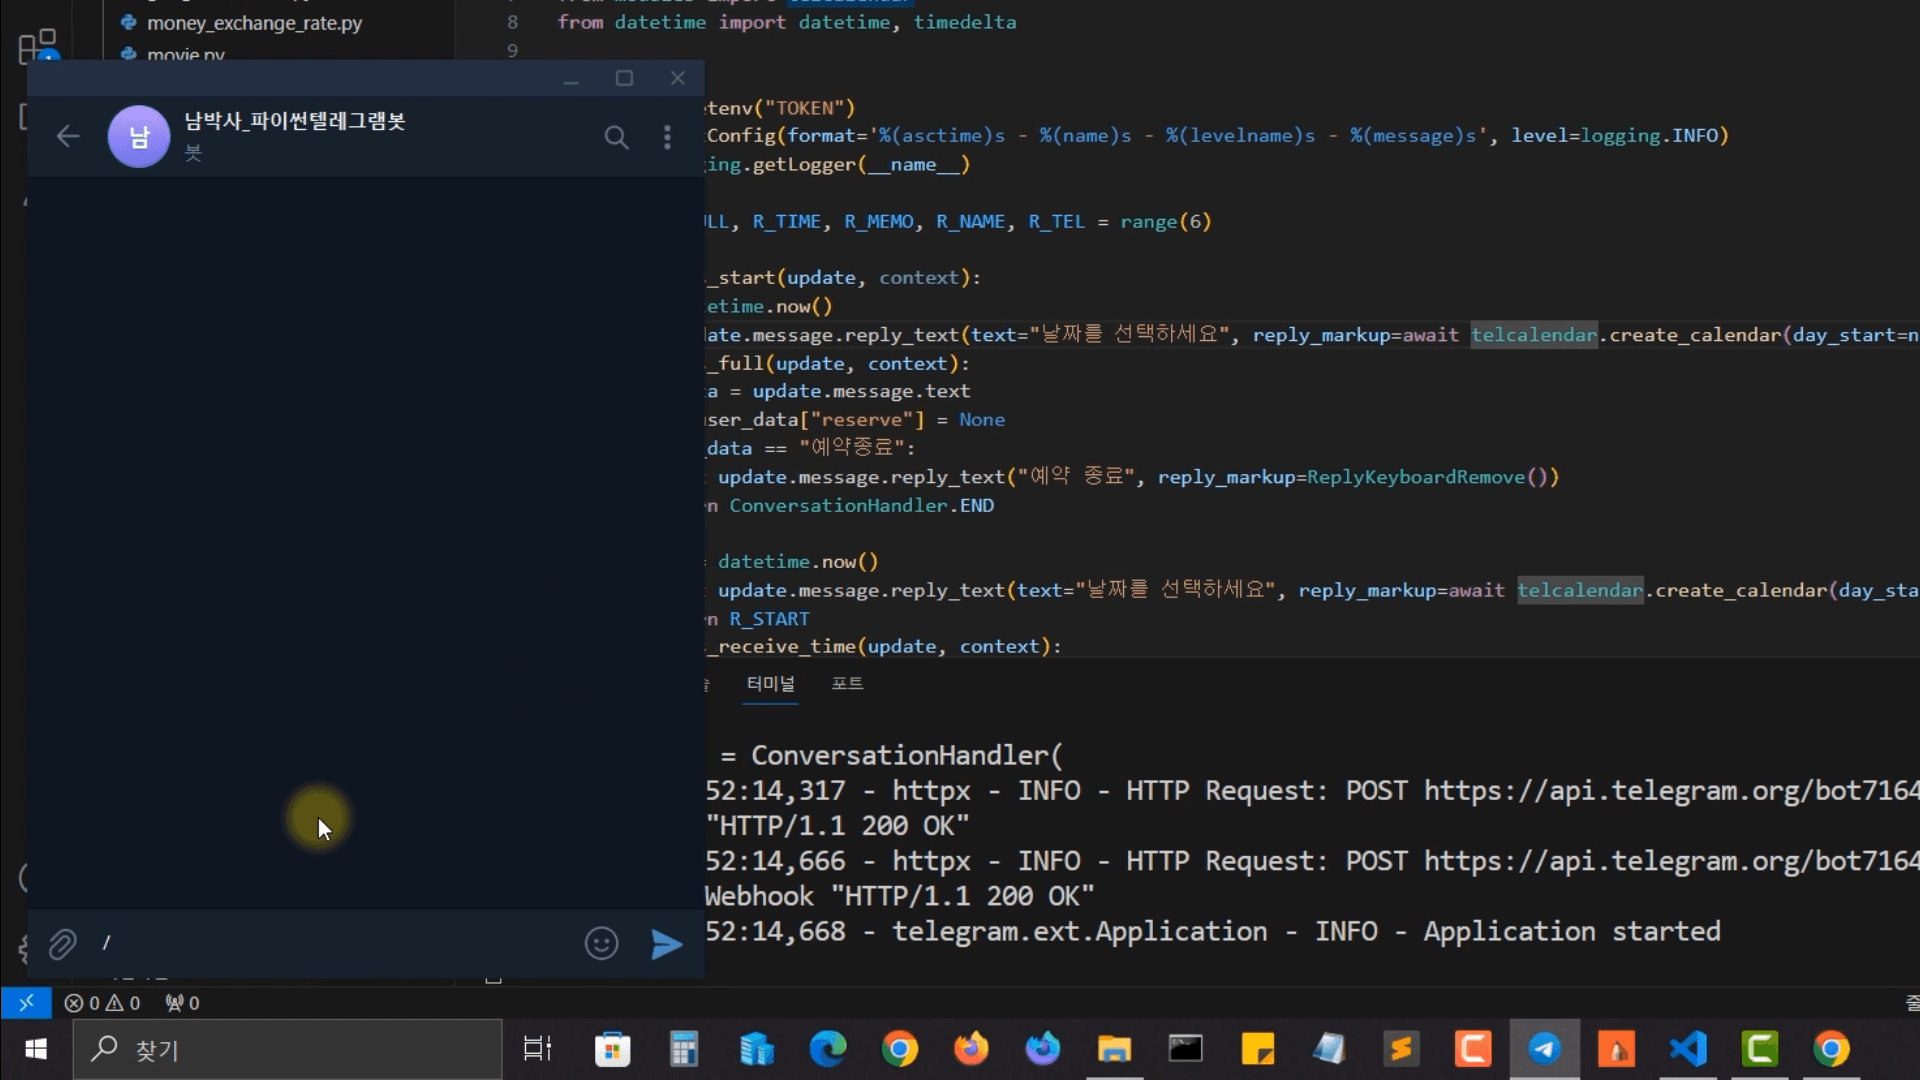Open the chat's three-dot menu
The image size is (1920, 1080).
[667, 137]
